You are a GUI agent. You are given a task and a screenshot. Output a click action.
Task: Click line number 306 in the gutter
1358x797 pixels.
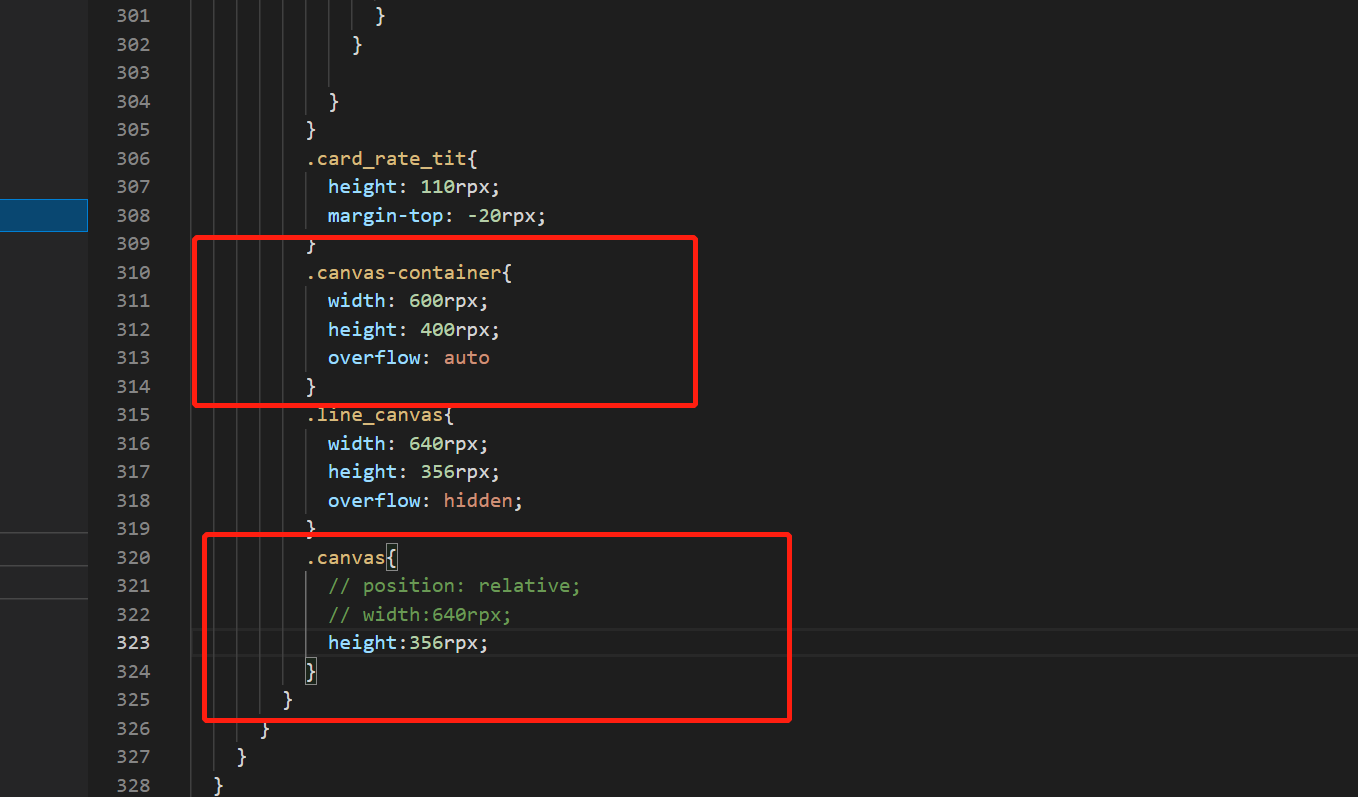pyautogui.click(x=133, y=158)
